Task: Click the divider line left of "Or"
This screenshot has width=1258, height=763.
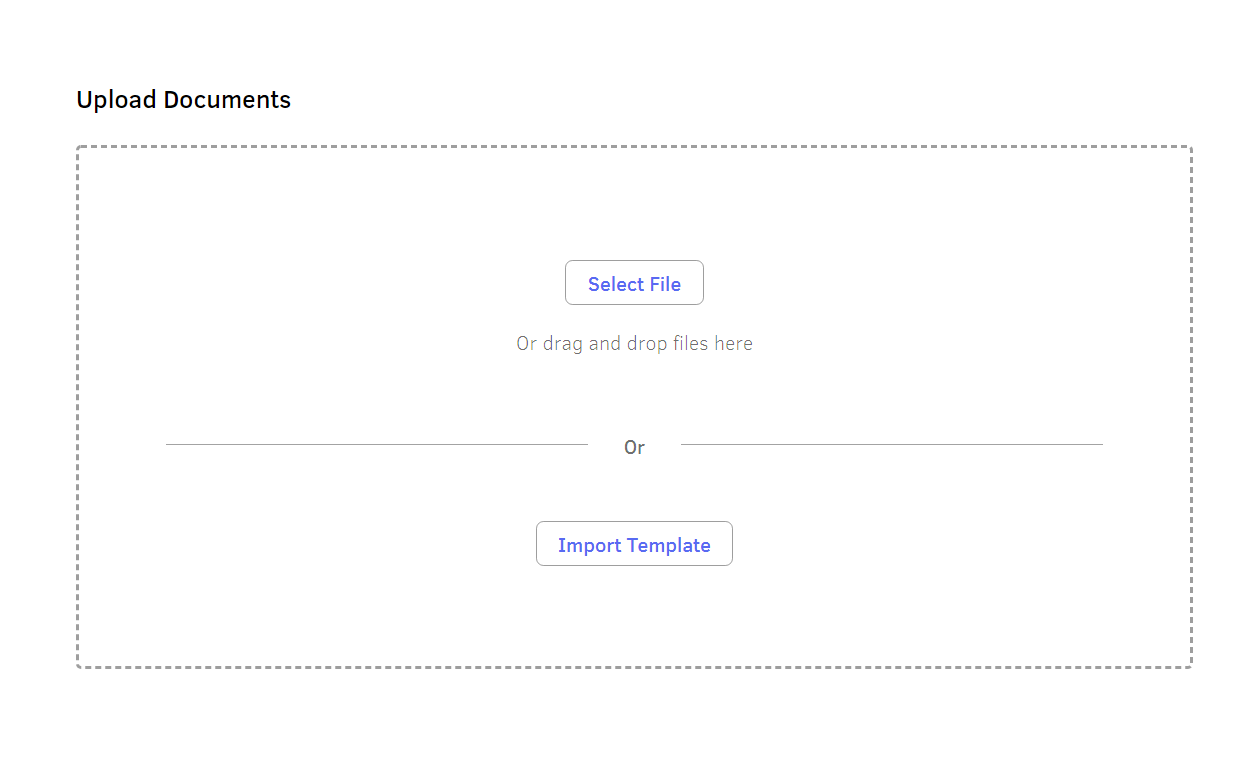Action: pos(377,444)
